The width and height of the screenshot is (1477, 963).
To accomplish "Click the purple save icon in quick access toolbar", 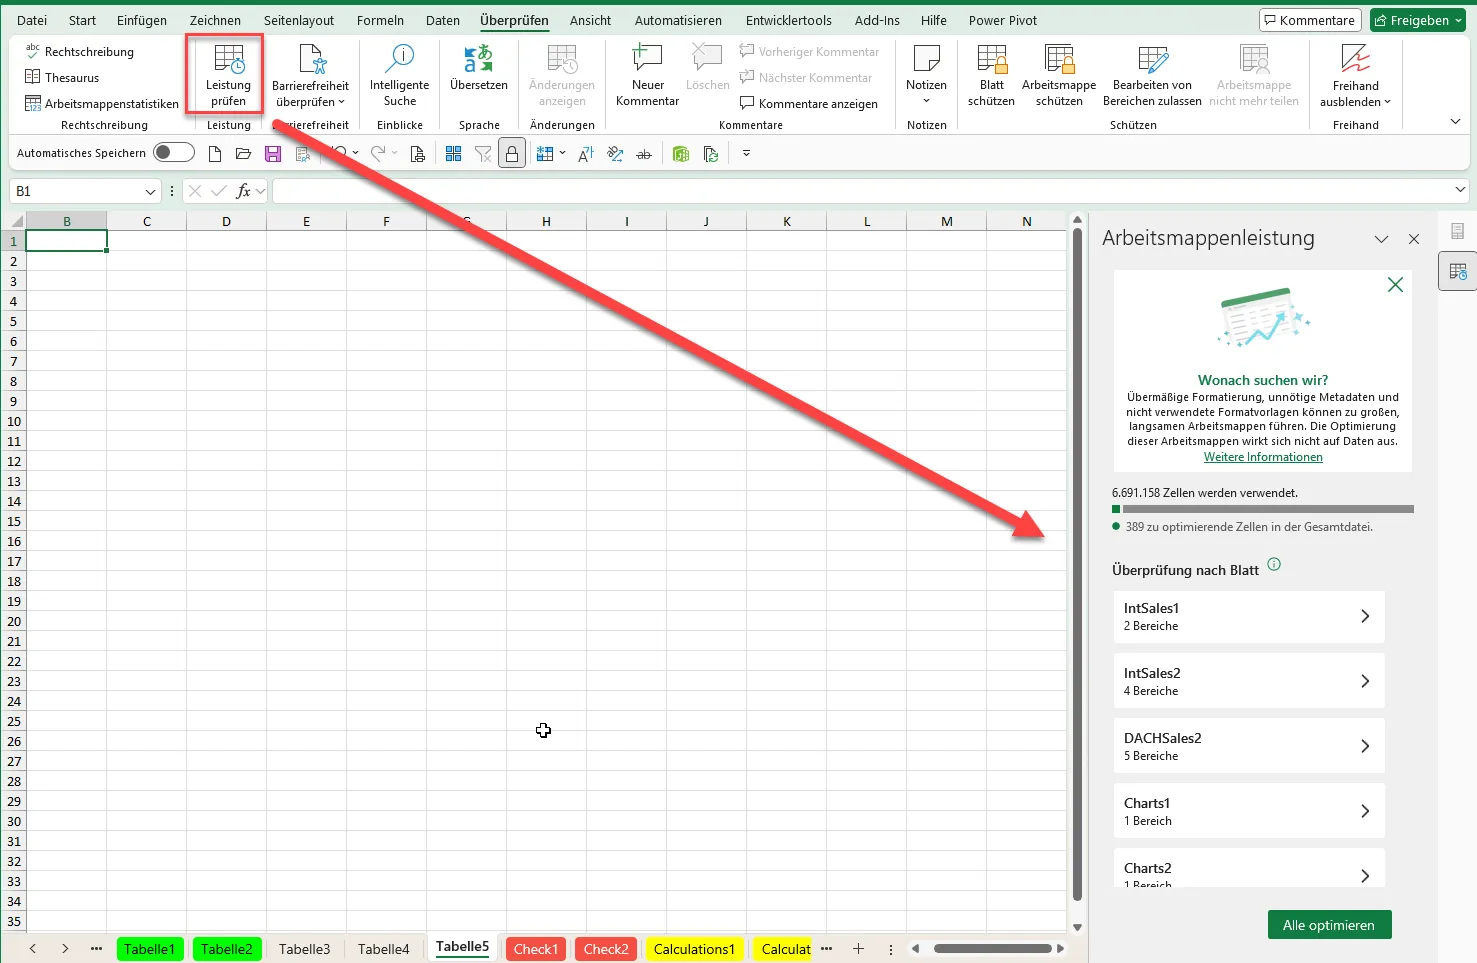I will (x=273, y=154).
